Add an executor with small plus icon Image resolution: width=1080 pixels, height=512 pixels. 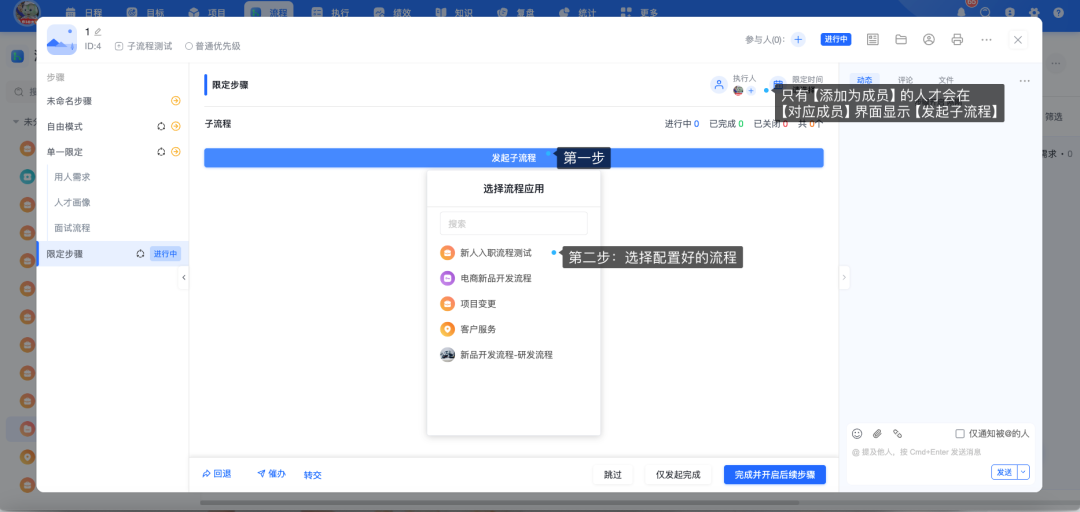[751, 90]
